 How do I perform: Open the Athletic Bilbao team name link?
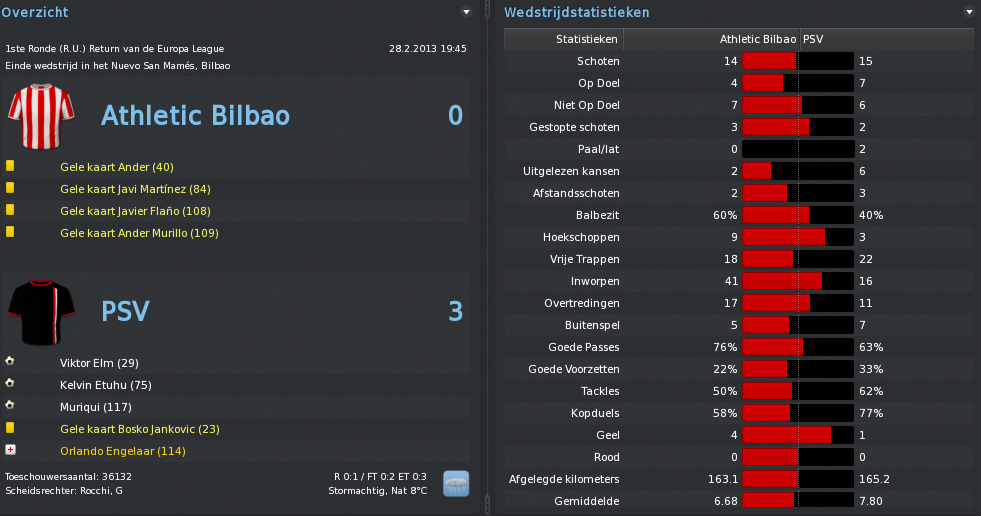click(x=195, y=116)
